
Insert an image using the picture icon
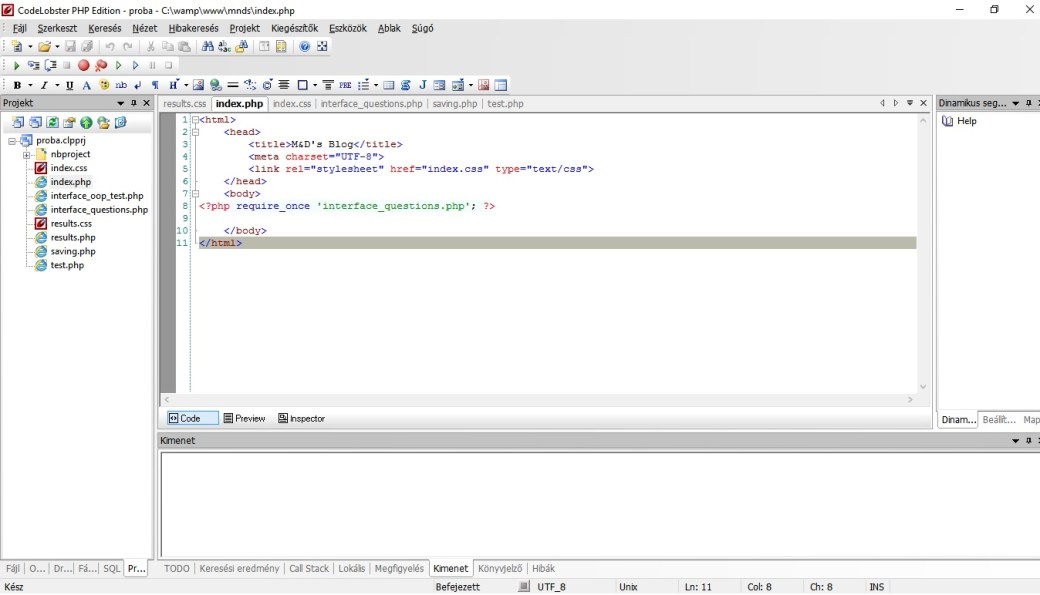point(198,86)
